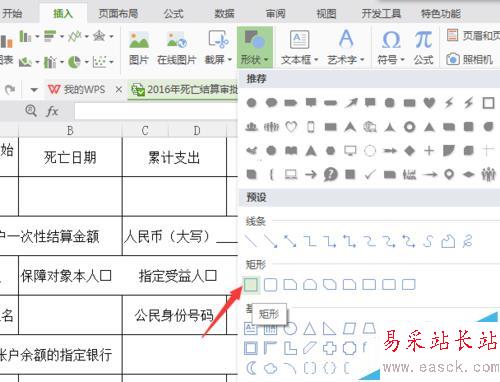Select the parallelogram basic shape
Screen dimensions: 500x382
[x=349, y=329]
